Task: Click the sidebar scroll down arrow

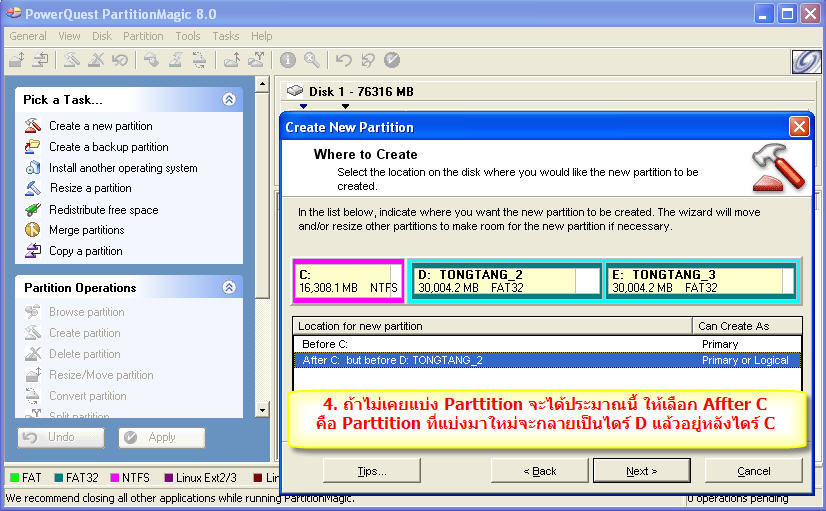Action: (x=262, y=410)
